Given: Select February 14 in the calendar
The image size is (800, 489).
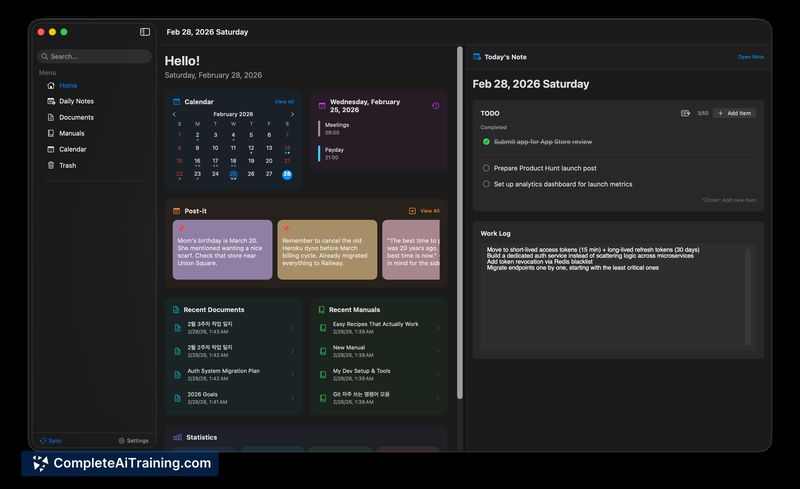Looking at the screenshot, I should [287, 149].
